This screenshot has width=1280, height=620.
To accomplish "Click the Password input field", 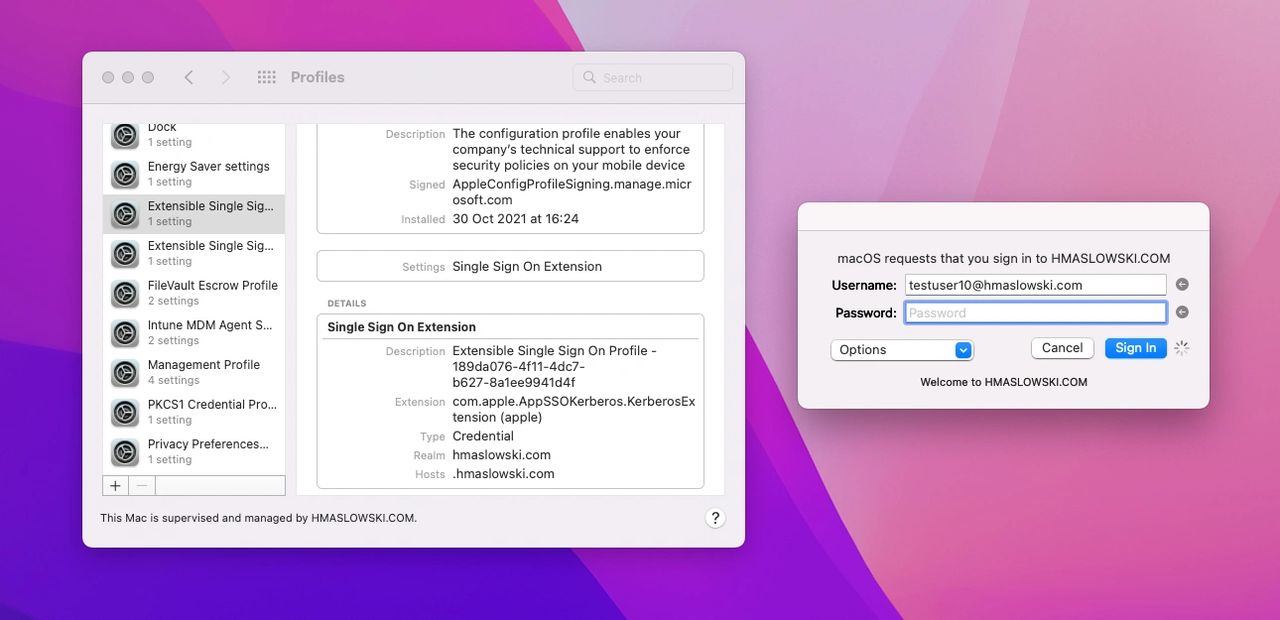I will [1035, 313].
